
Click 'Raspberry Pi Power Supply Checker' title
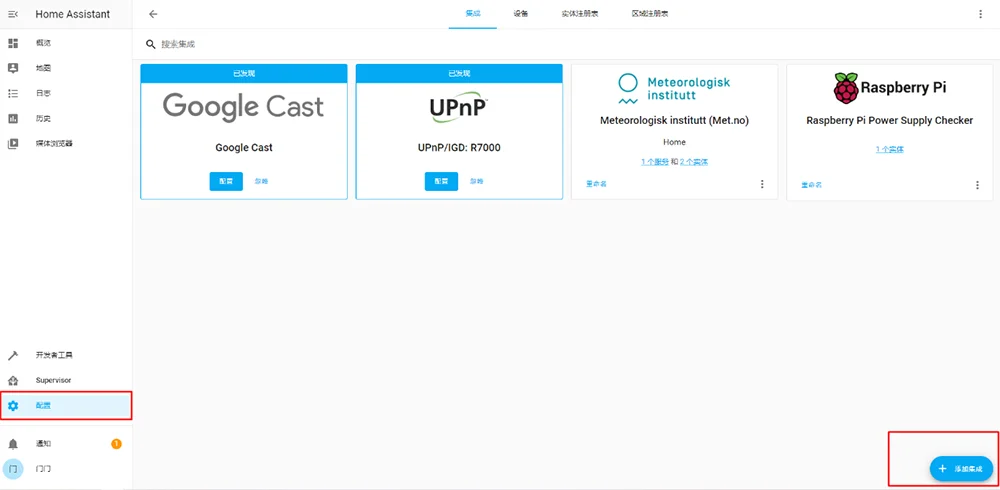tap(890, 120)
